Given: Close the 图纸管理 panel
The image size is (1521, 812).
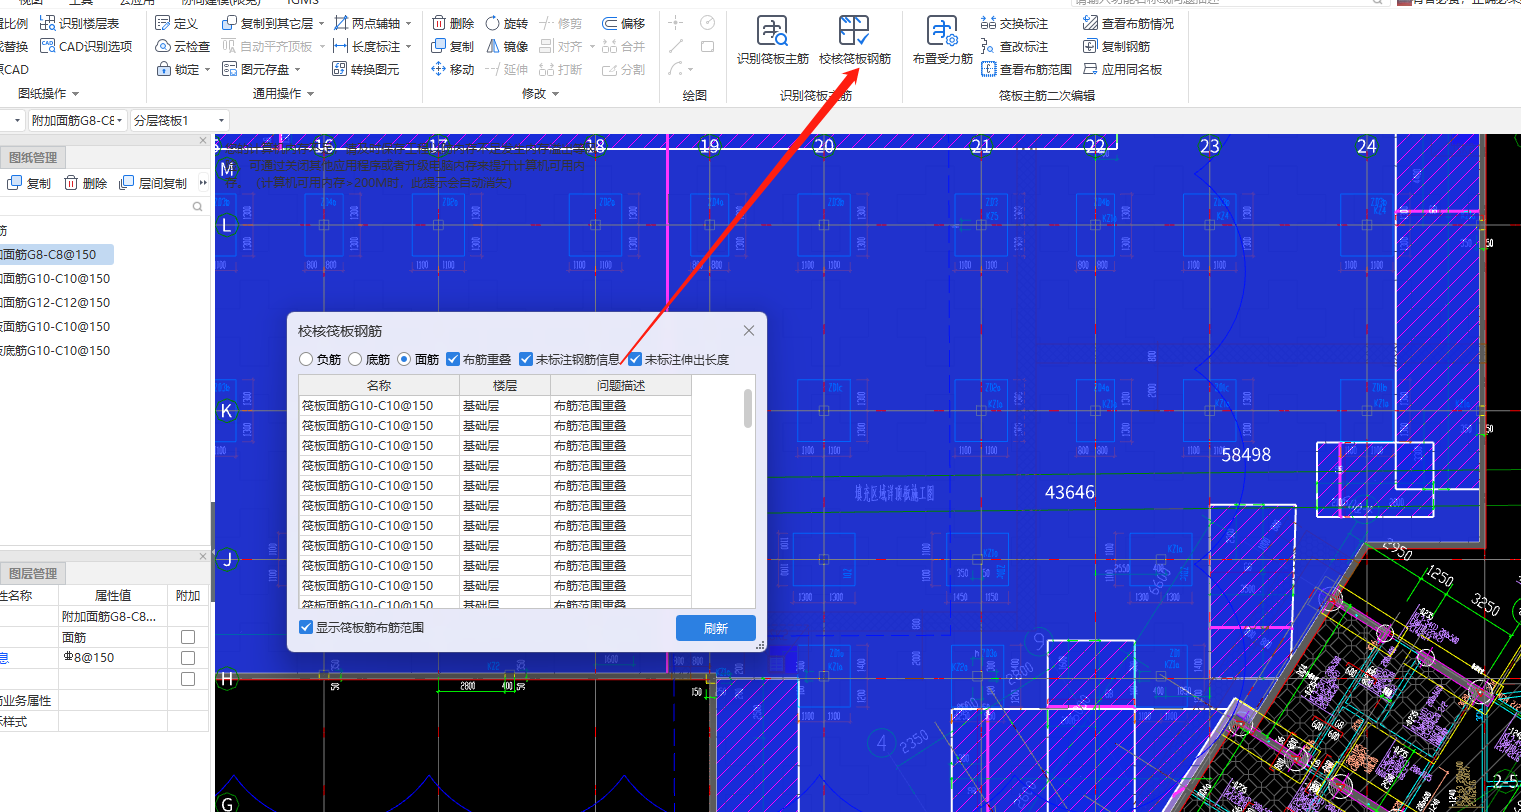Looking at the screenshot, I should tap(203, 141).
